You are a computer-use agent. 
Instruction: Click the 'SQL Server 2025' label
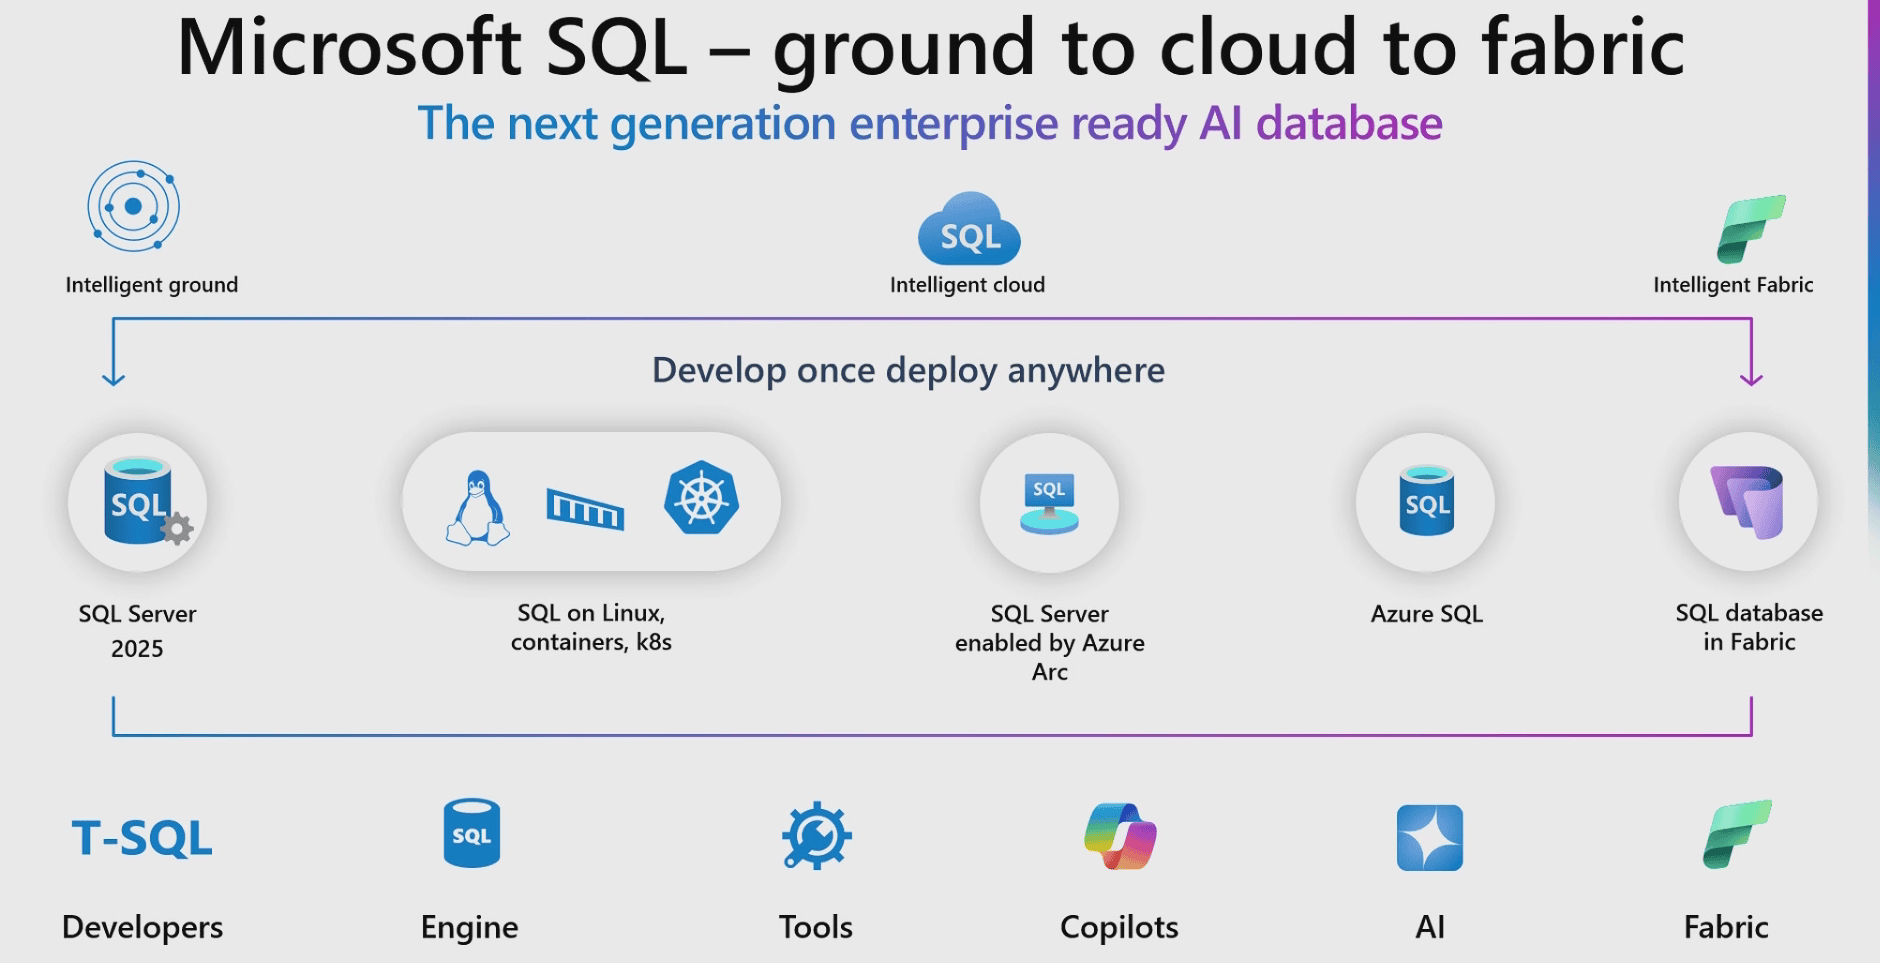137,631
